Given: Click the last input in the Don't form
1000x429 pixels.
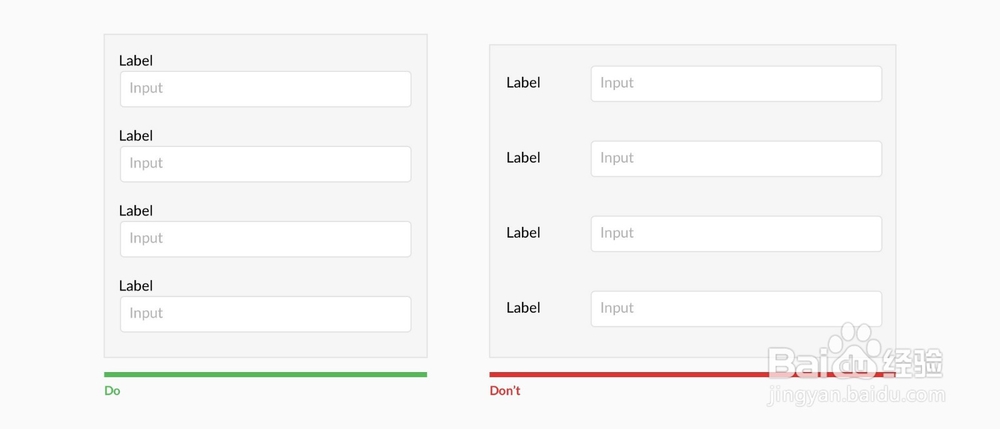Looking at the screenshot, I should (736, 309).
